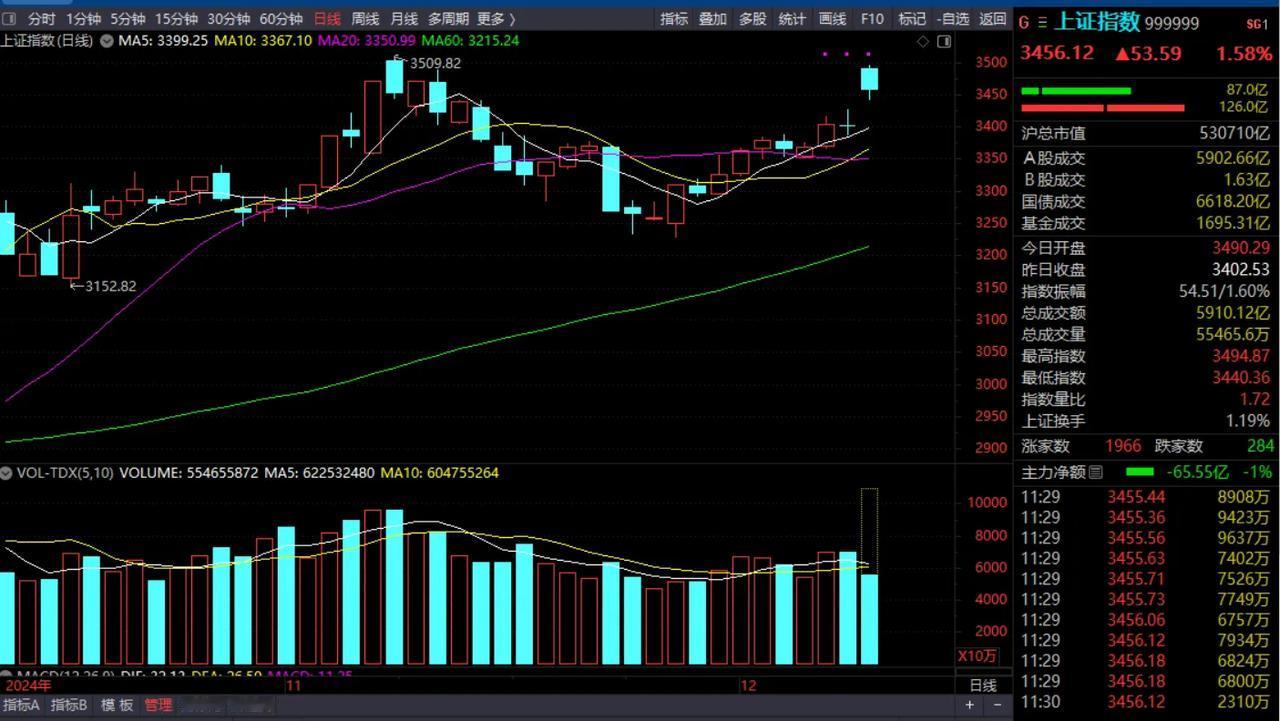Click the green 87.0亿 buy volume bar

[x=1076, y=91]
